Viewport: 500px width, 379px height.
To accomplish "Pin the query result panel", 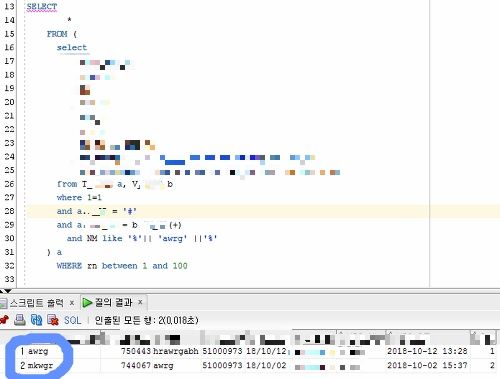I will tap(4, 320).
